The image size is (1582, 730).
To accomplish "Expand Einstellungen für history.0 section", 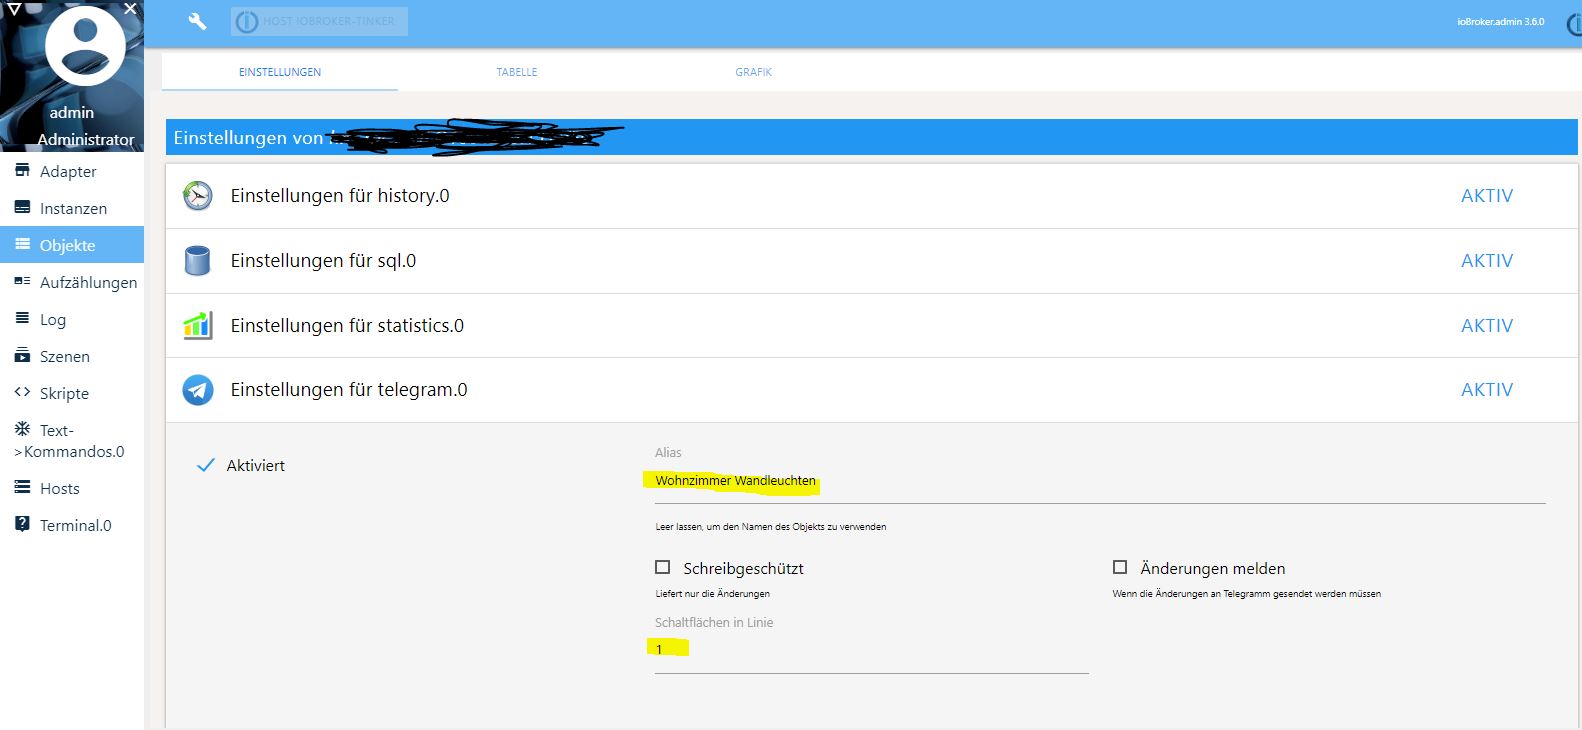I will (872, 196).
